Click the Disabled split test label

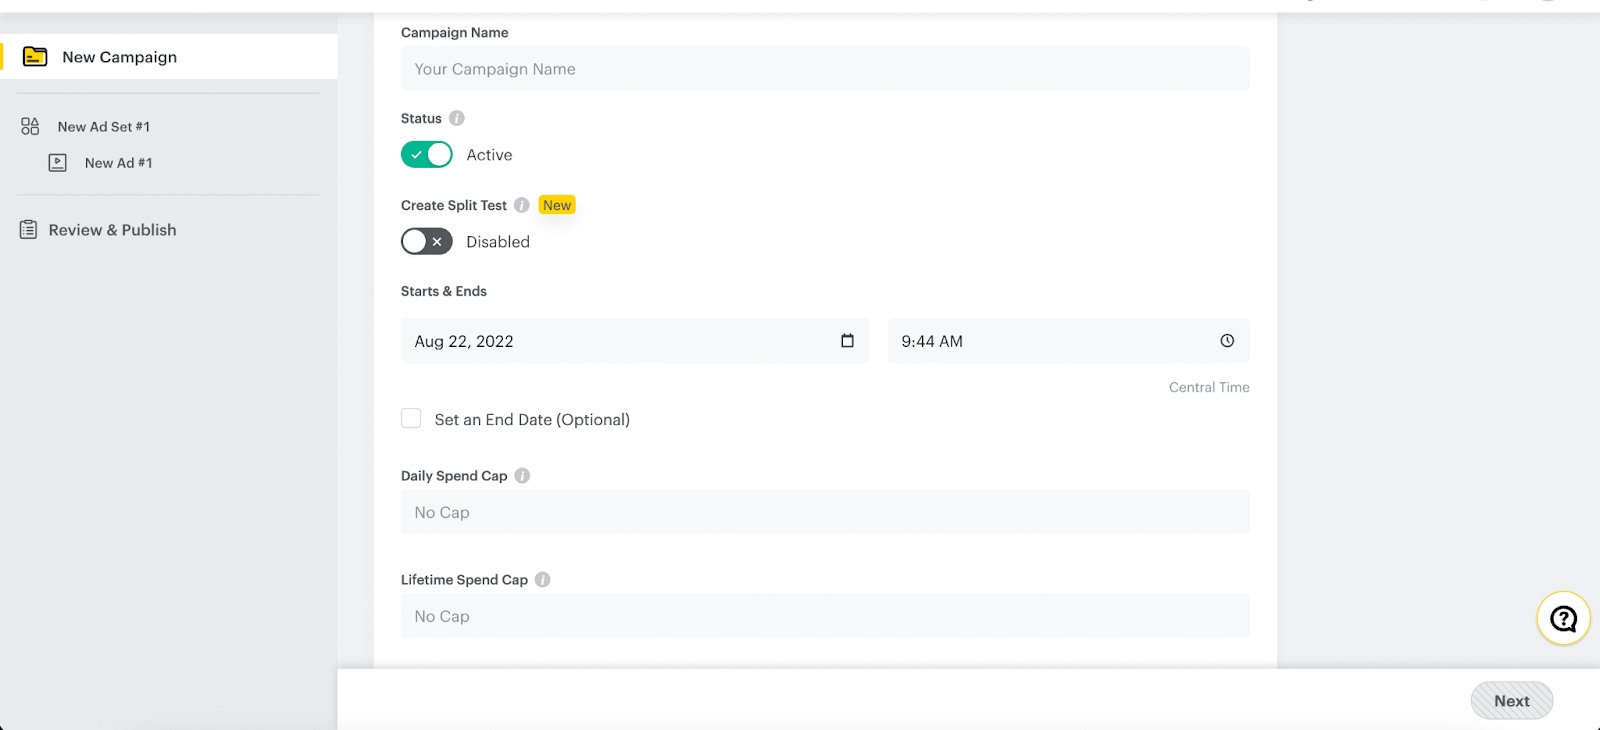tap(498, 242)
